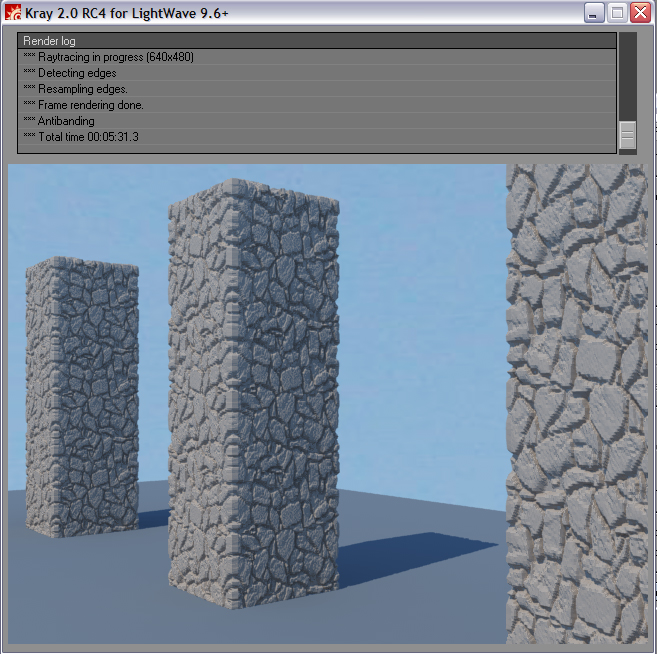Click the 'Frame rendering done.' log line
This screenshot has height=654, width=657.
pos(91,105)
